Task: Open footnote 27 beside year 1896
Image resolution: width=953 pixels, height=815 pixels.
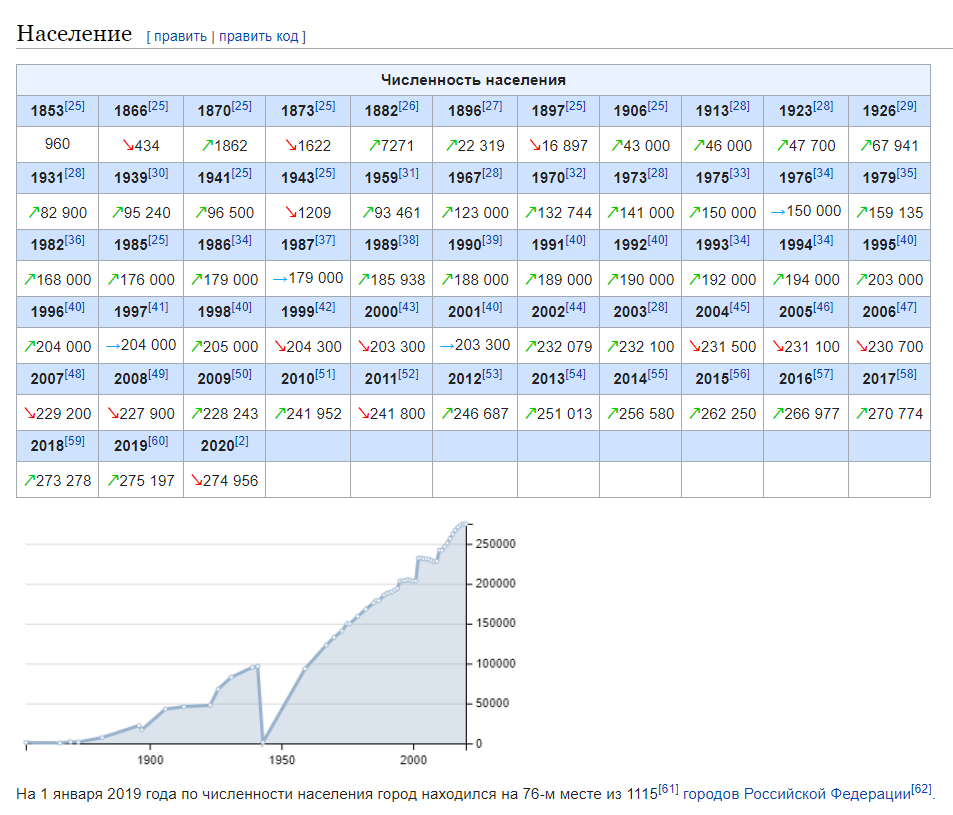Action: pos(492,106)
